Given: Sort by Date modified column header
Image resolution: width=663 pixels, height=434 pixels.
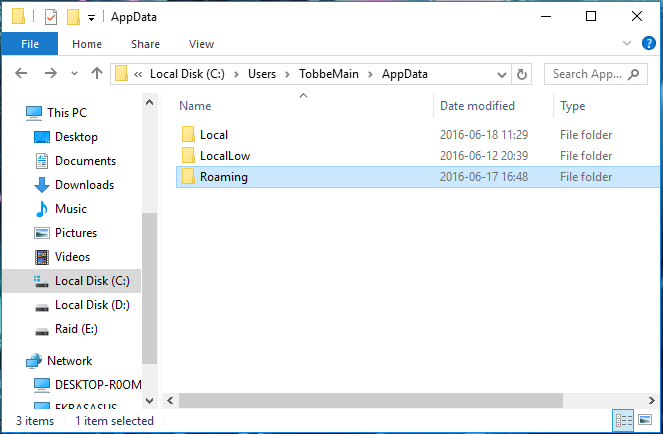Looking at the screenshot, I should (477, 106).
